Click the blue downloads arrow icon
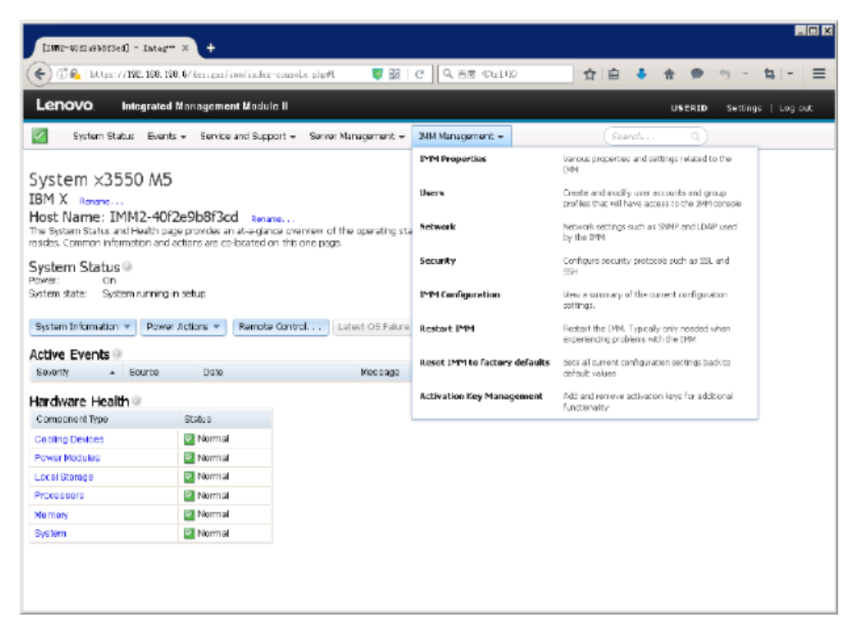859x624 pixels. [641, 73]
